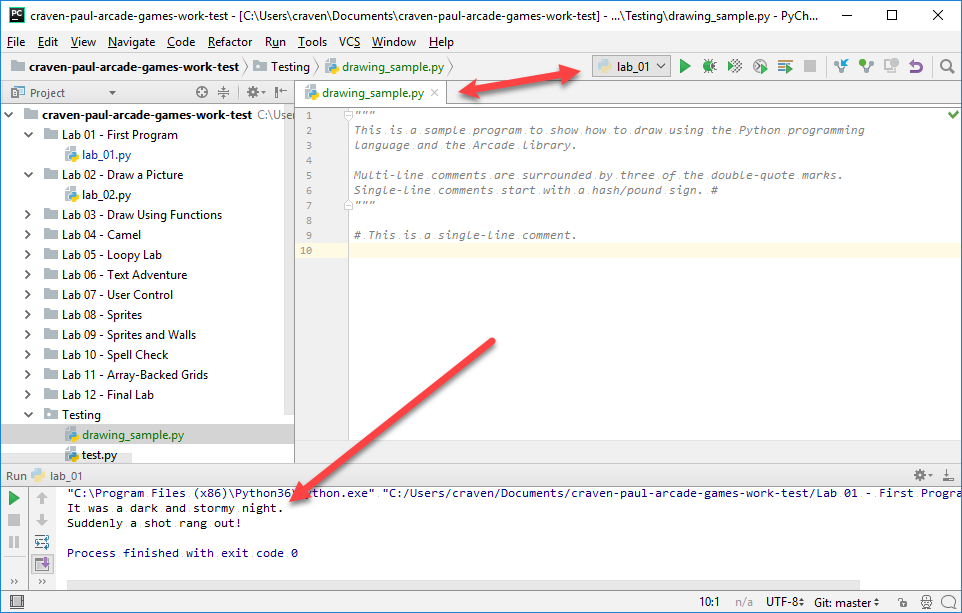Click 10:1 line position indicator
The image size is (962, 613).
click(709, 602)
